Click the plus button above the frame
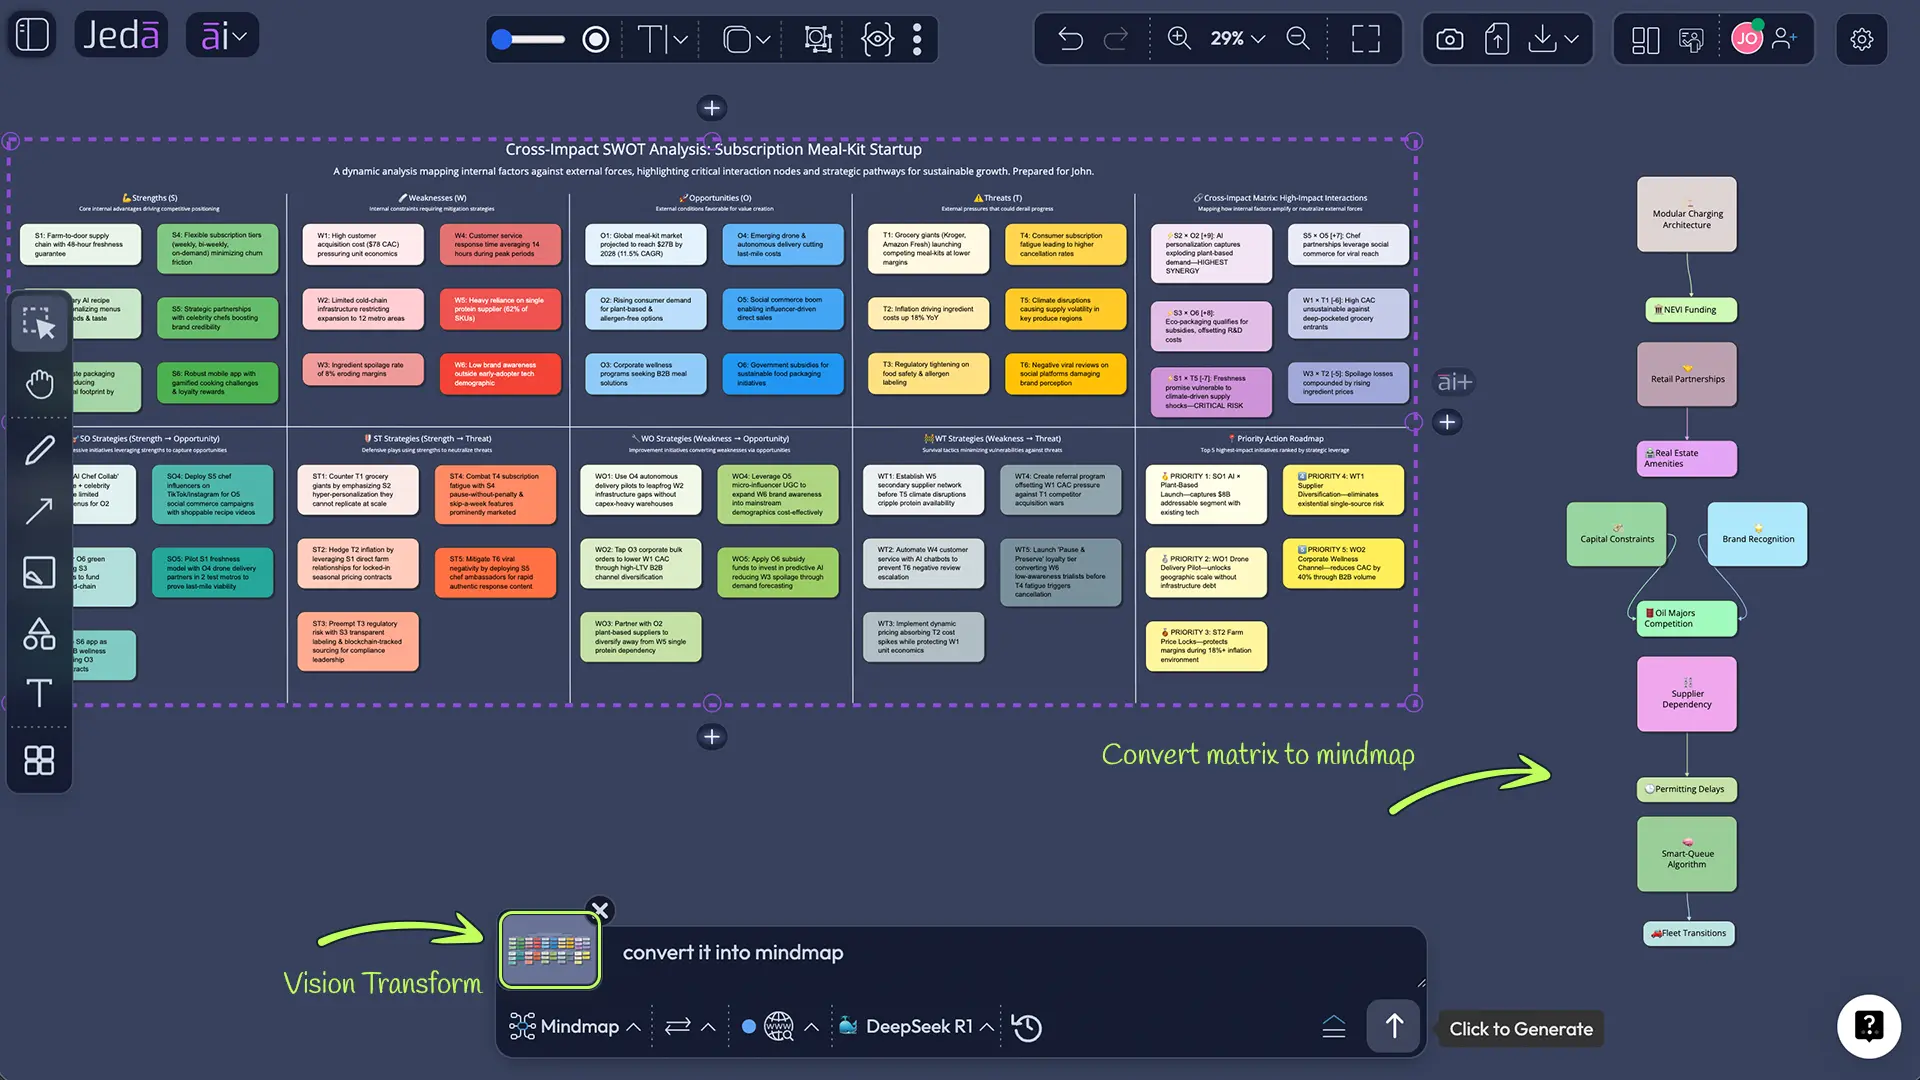 click(711, 108)
